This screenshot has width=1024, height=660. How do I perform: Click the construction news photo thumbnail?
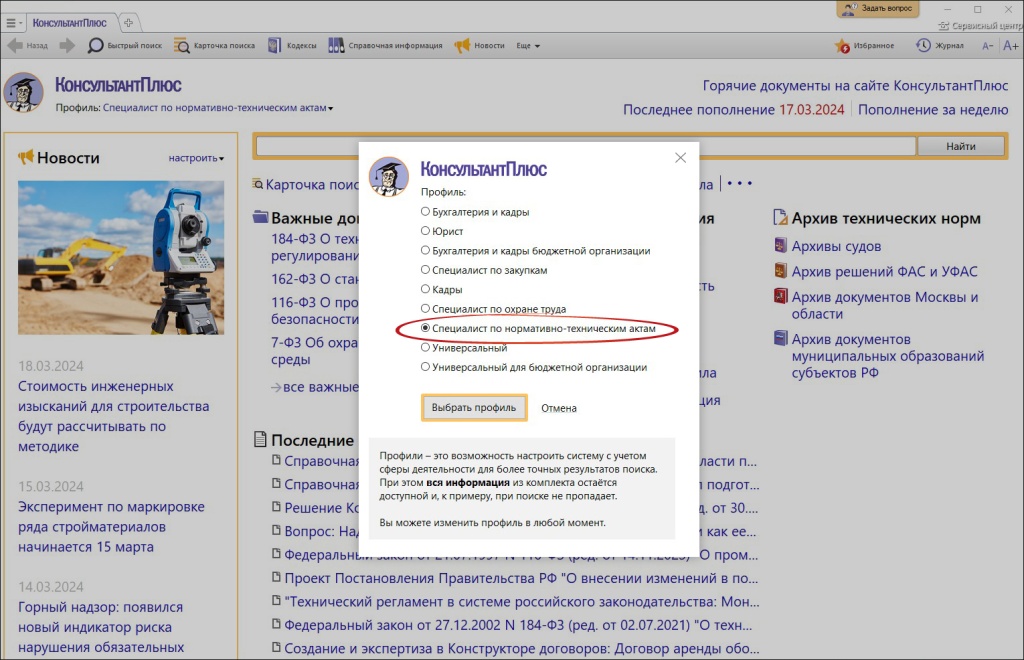pyautogui.click(x=121, y=258)
